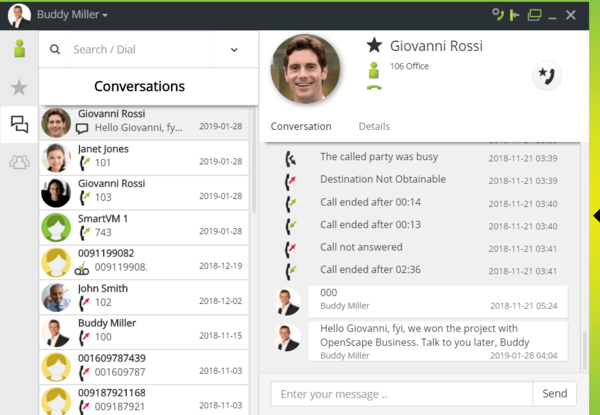Open the Conversations chat icon in sidebar

click(x=19, y=125)
